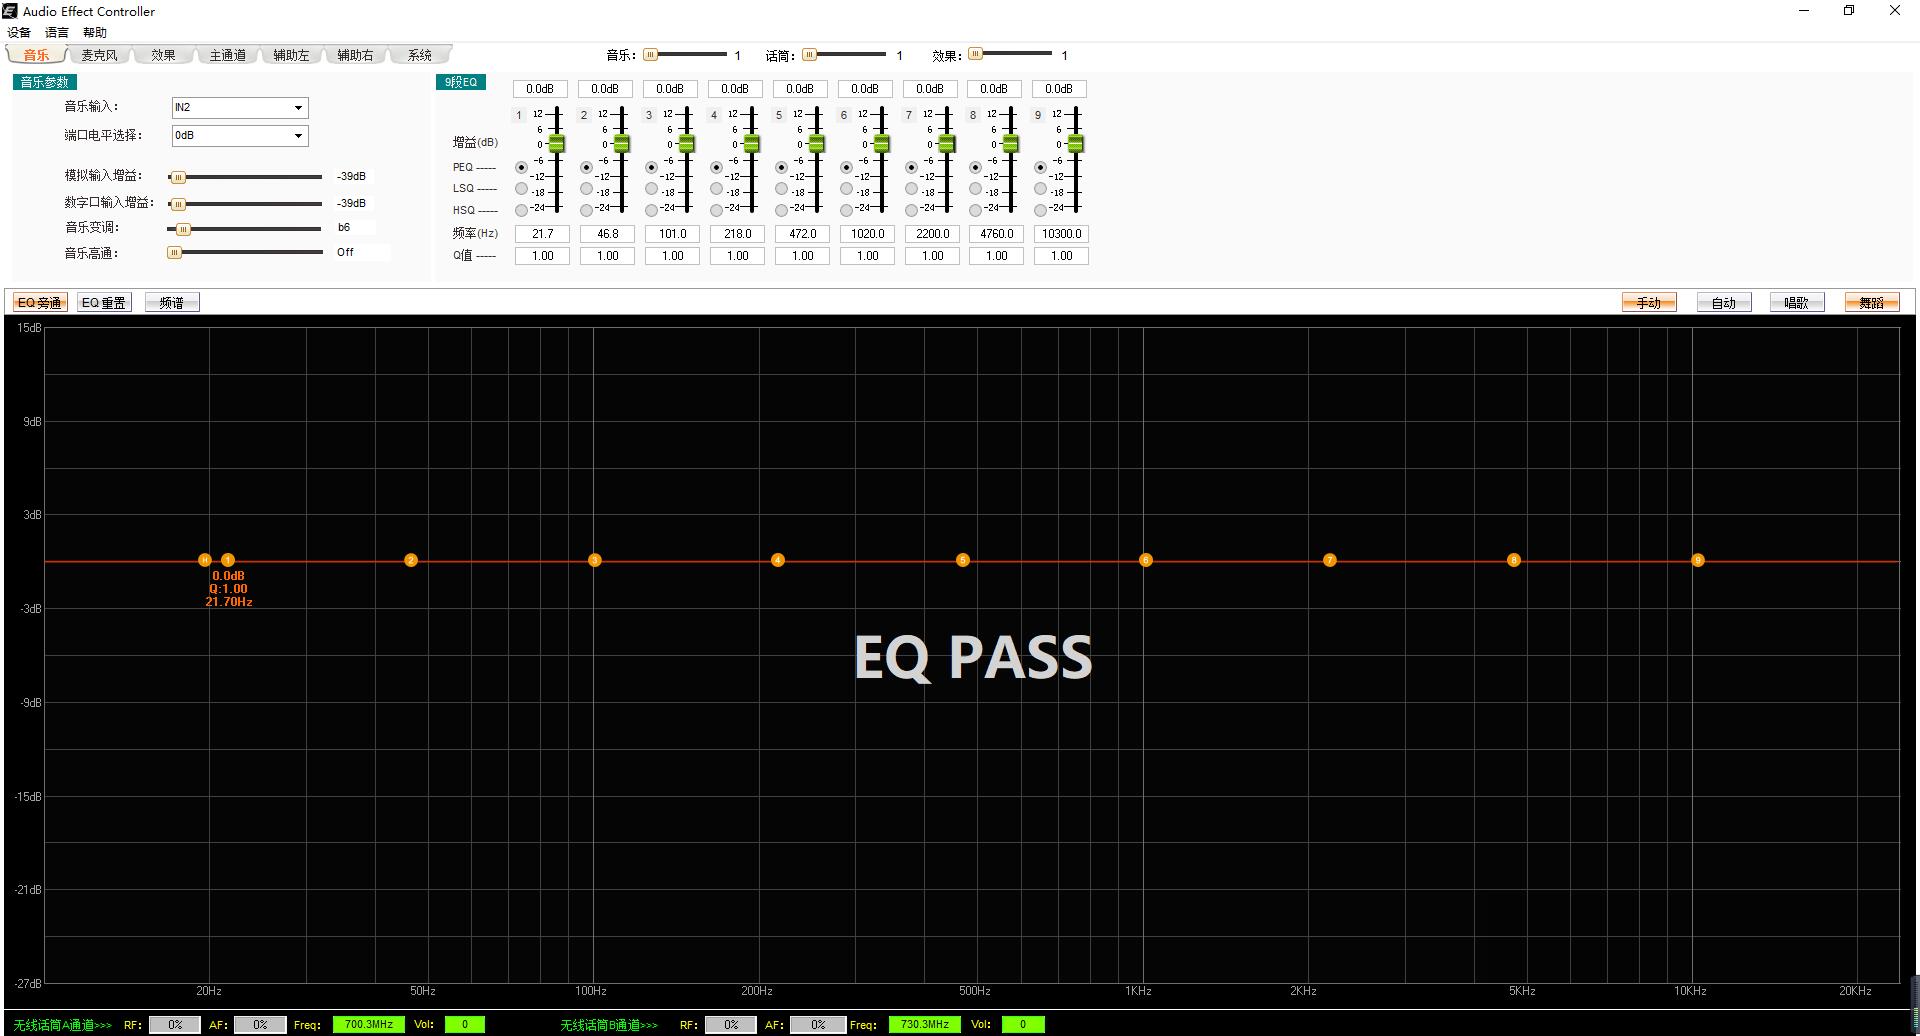Switch to the 麦克风 tab

99,55
